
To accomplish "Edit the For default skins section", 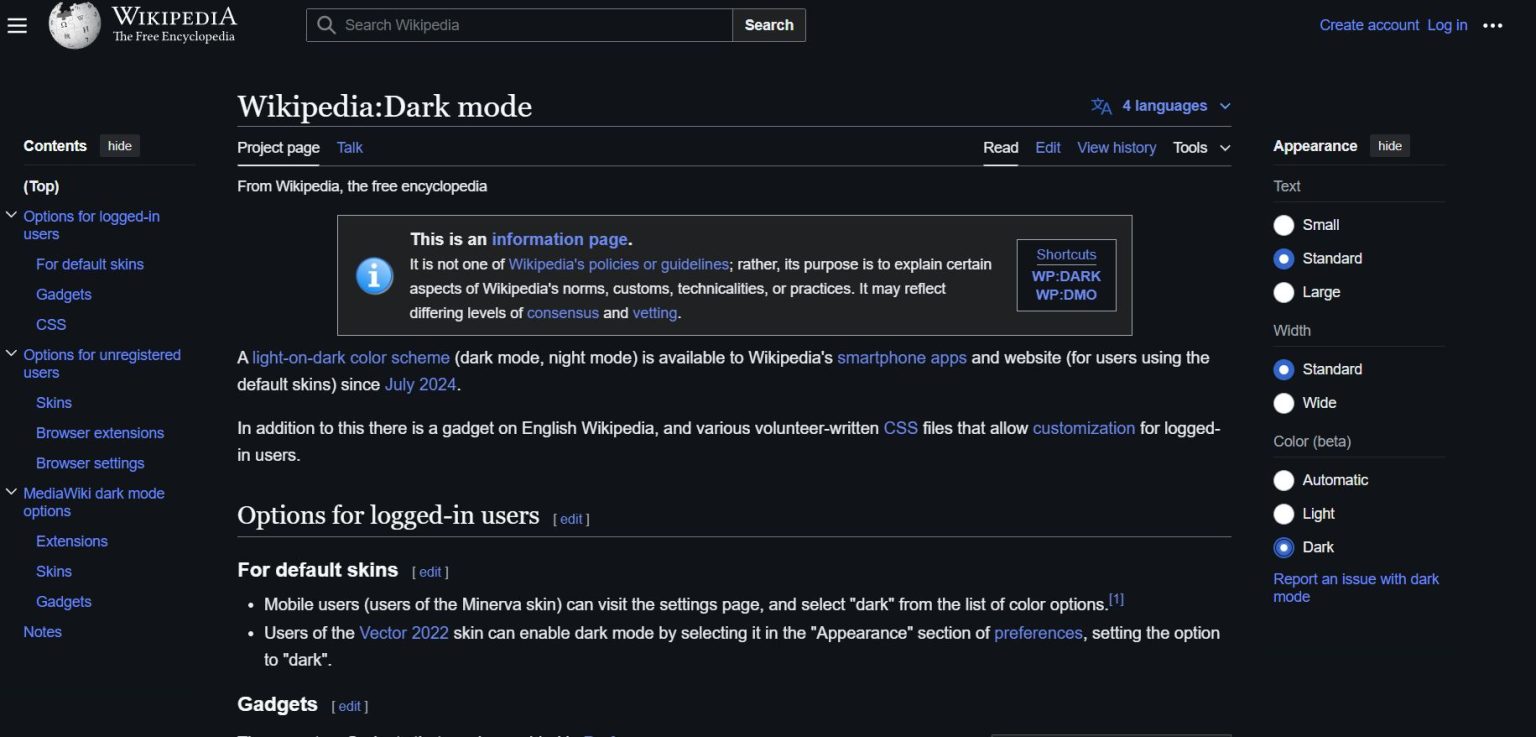I will 430,572.
